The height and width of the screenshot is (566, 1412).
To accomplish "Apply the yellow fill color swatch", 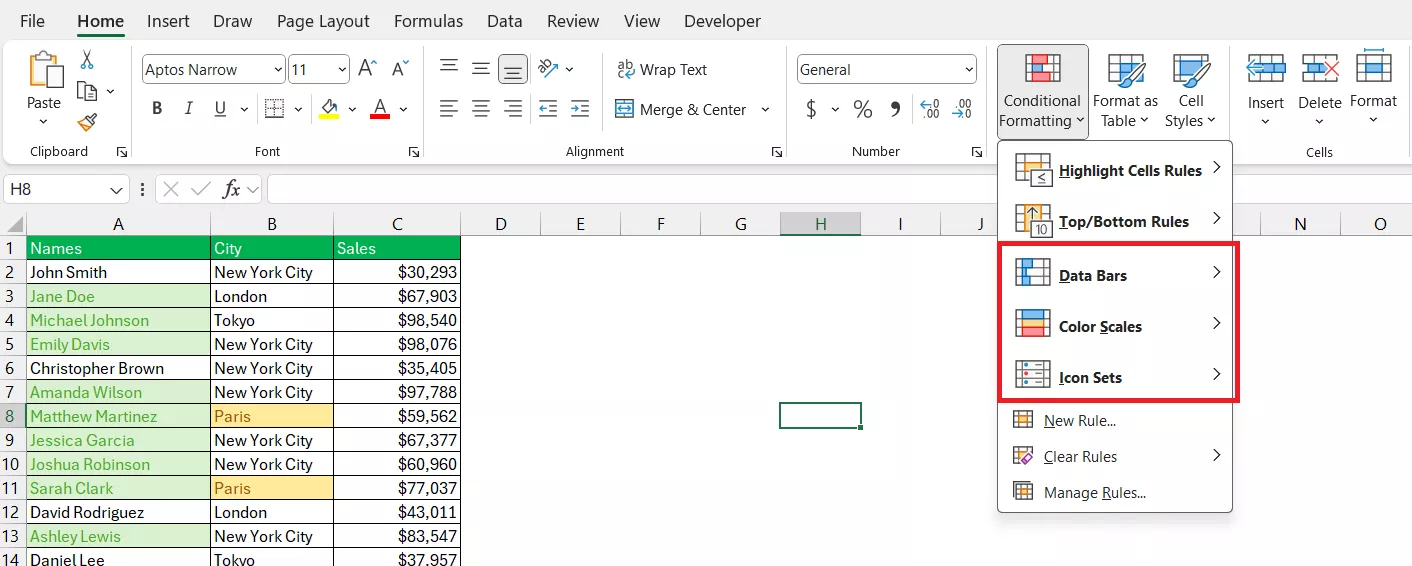I will click(329, 109).
